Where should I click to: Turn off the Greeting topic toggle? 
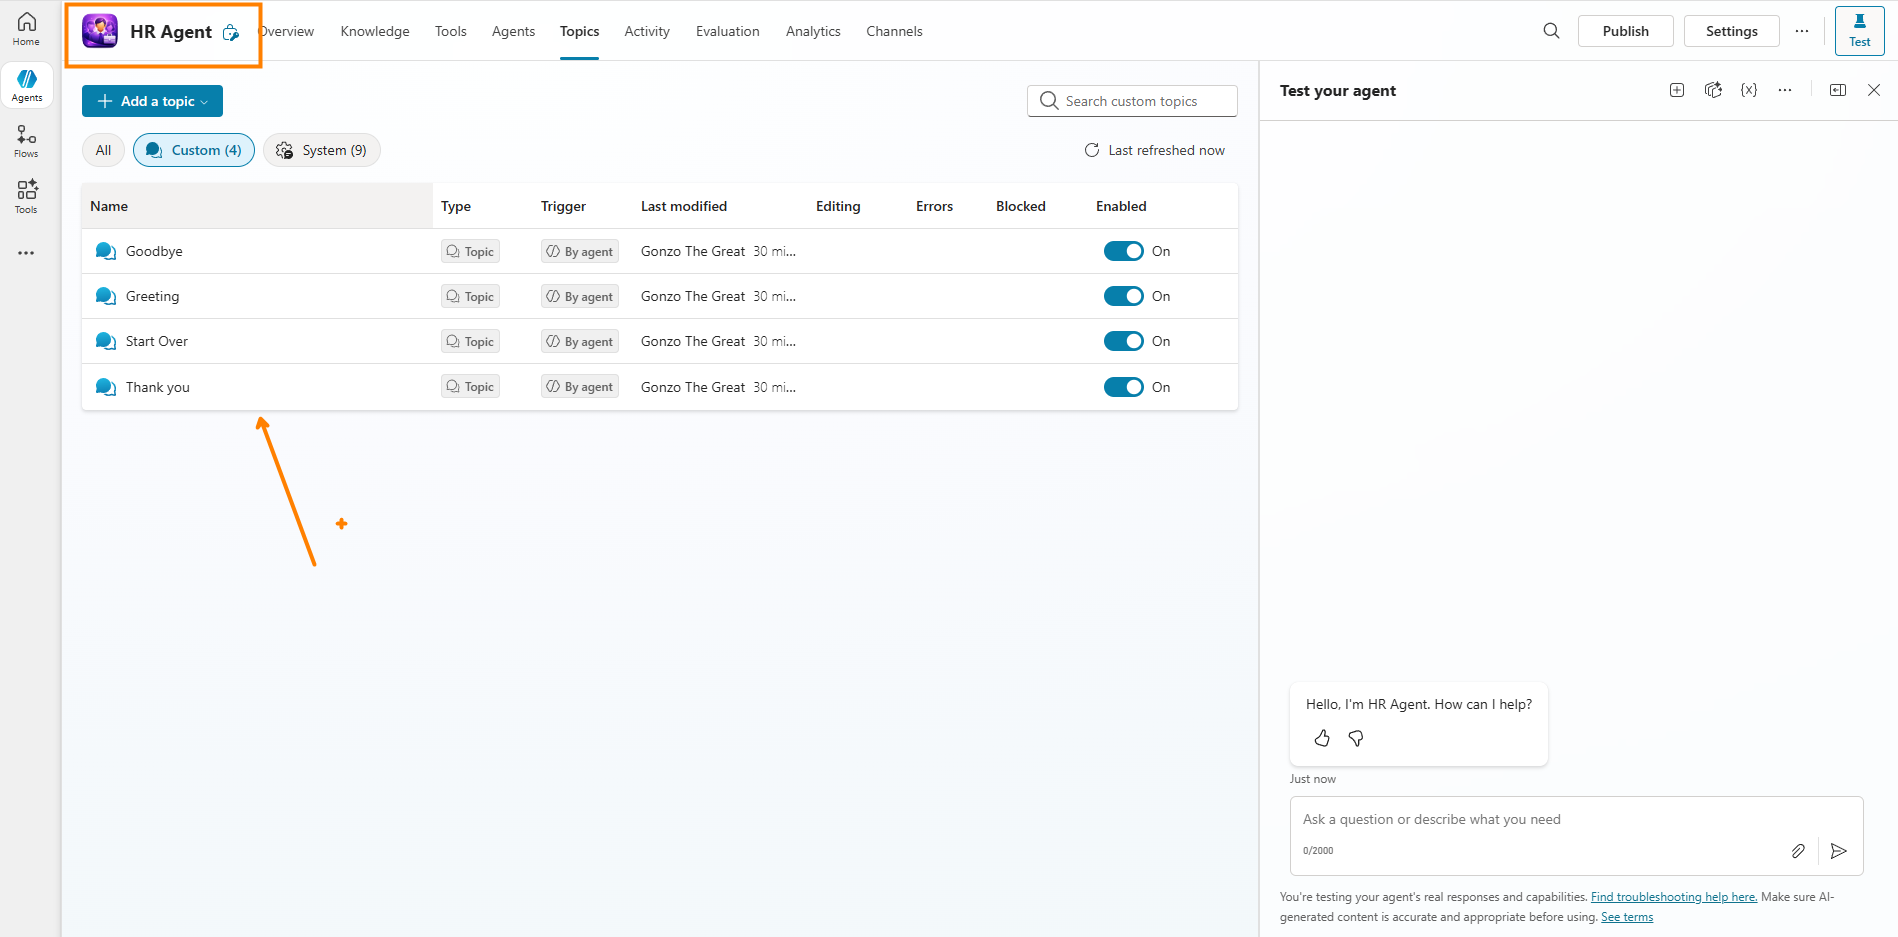pos(1123,296)
